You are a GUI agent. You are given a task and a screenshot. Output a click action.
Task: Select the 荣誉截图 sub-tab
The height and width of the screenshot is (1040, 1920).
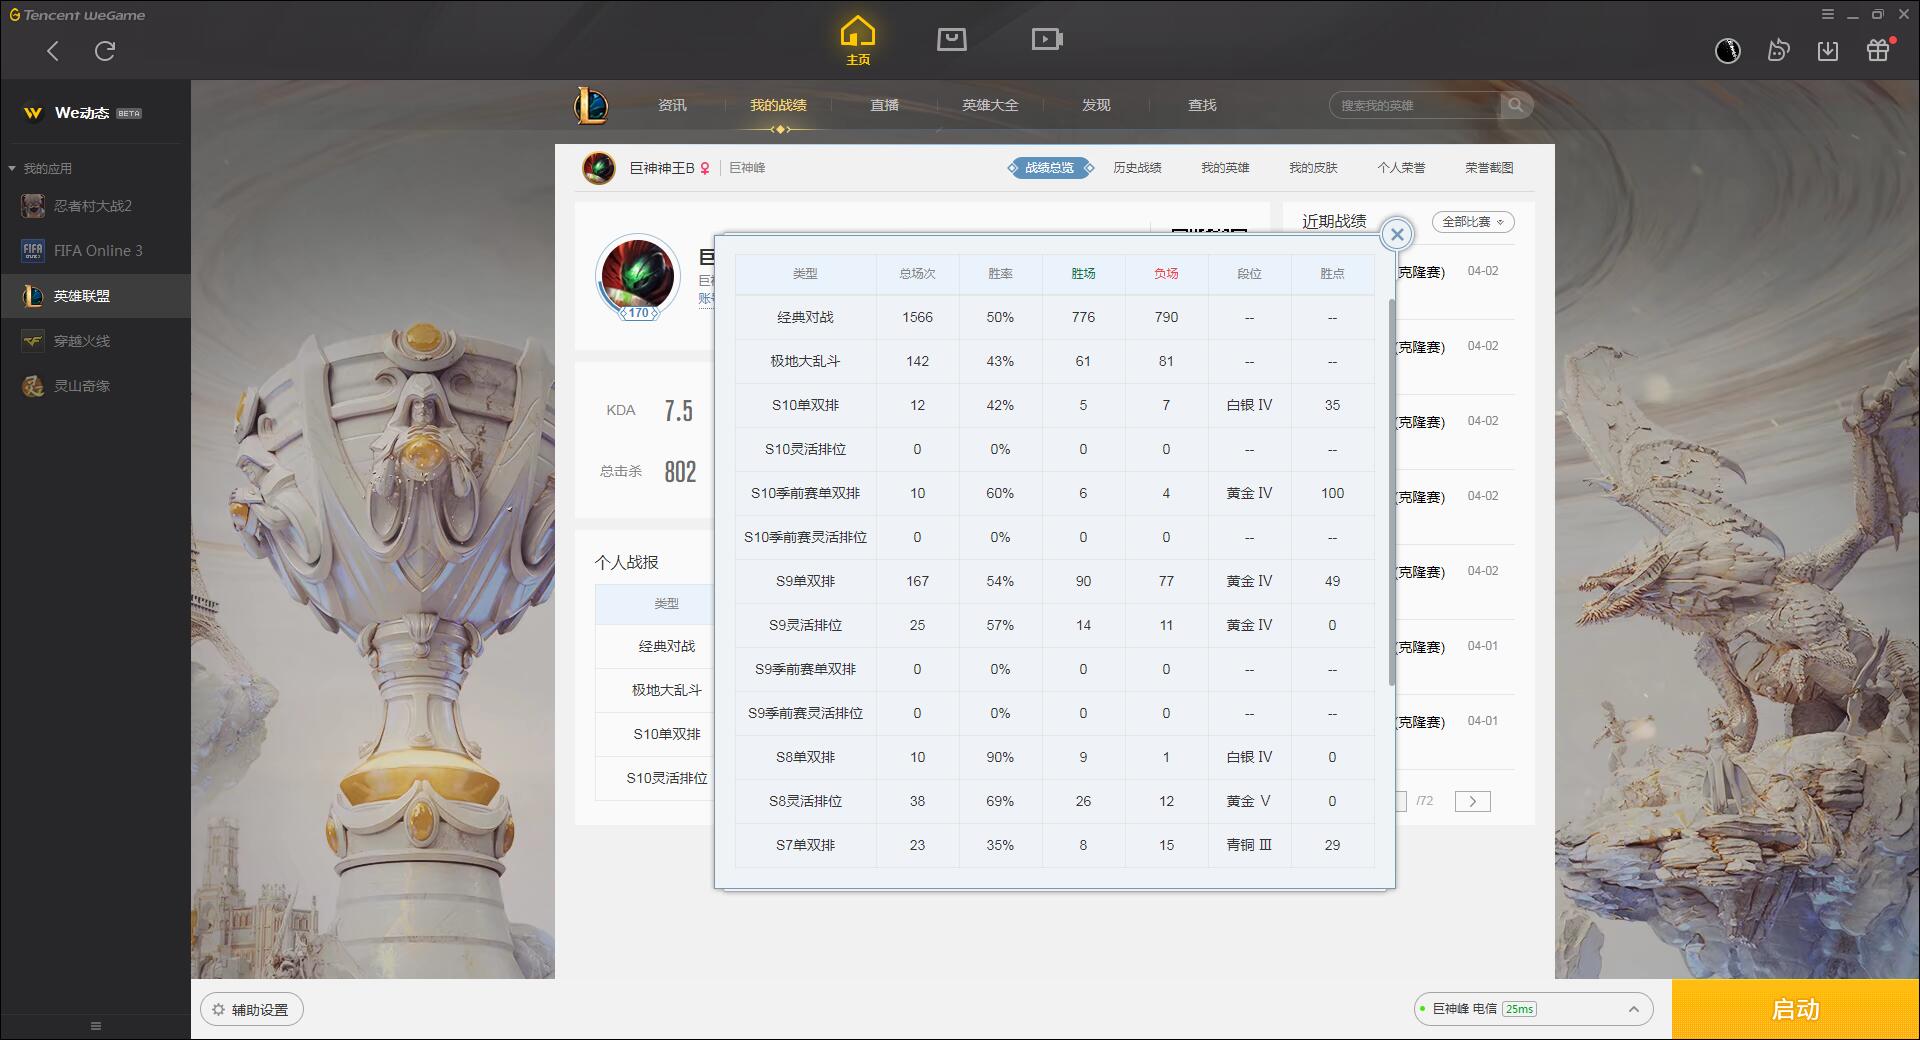[x=1489, y=168]
